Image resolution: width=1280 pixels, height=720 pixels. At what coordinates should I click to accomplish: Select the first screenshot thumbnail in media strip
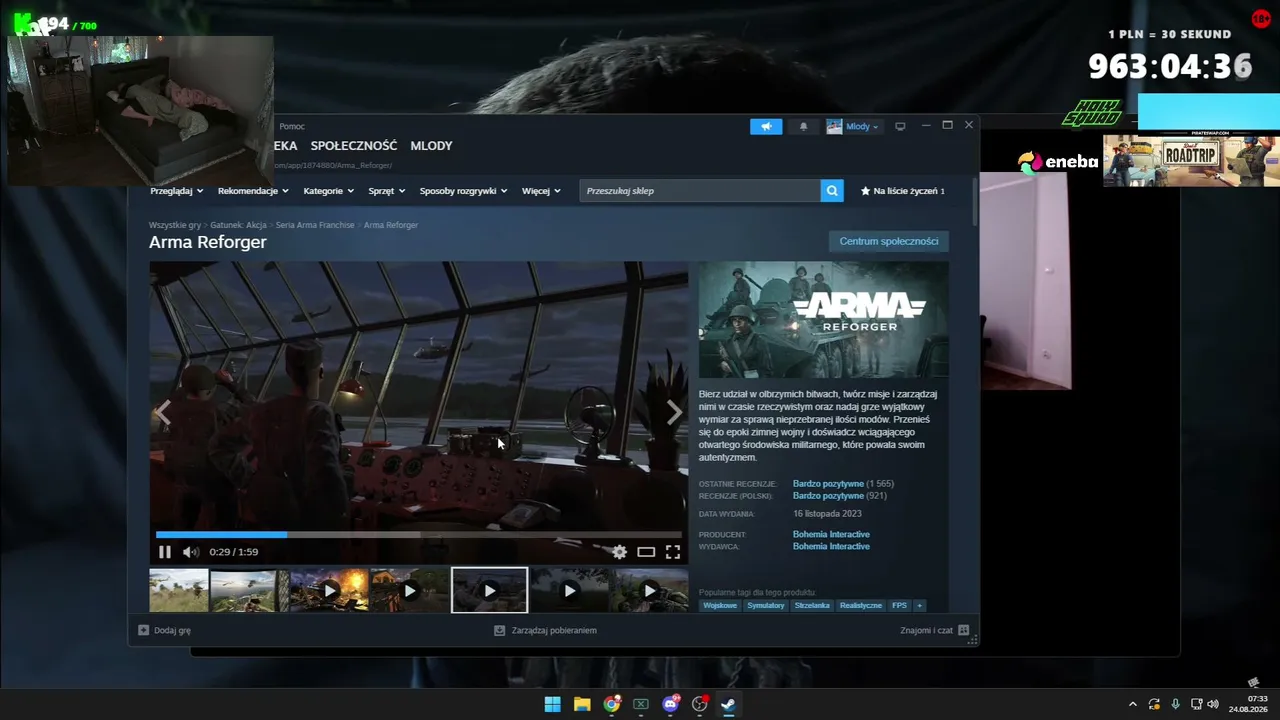pyautogui.click(x=179, y=590)
